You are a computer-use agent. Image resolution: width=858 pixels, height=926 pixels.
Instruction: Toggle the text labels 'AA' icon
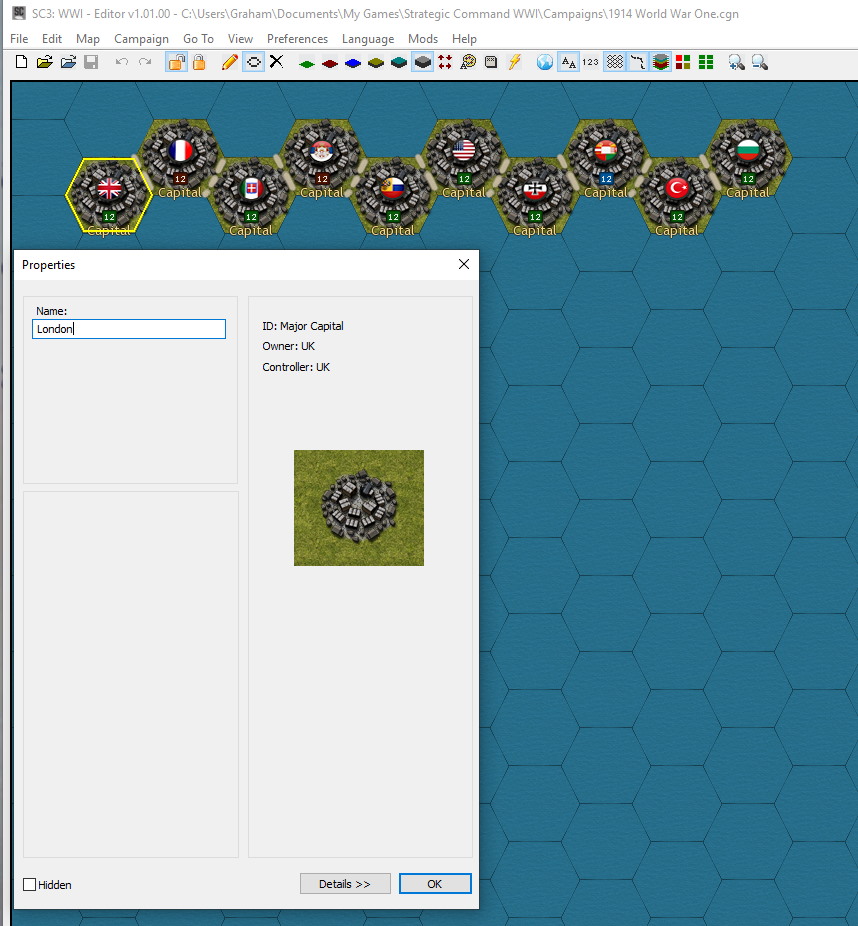tap(568, 62)
